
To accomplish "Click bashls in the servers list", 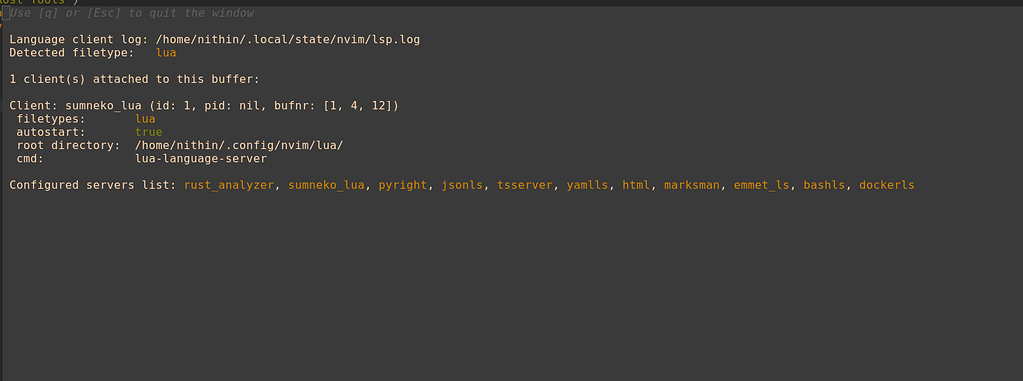I will 823,185.
